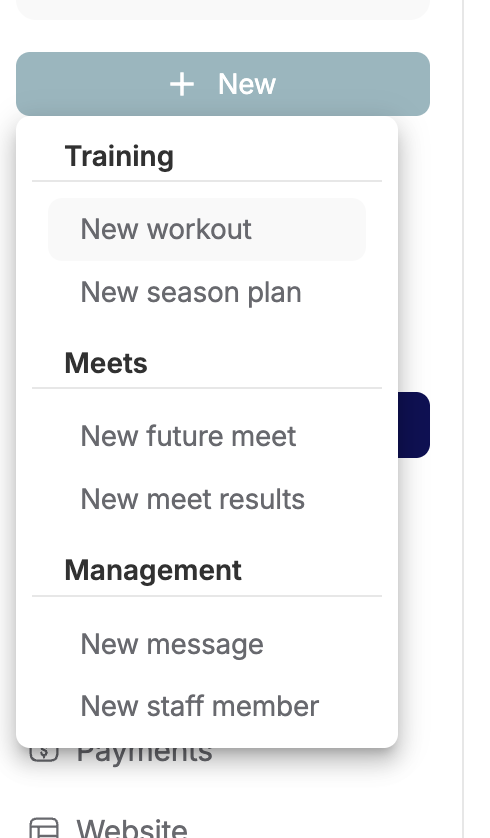Image resolution: width=490 pixels, height=838 pixels.
Task: Click the Website layout icon in sidebar
Action: pyautogui.click(x=44, y=828)
